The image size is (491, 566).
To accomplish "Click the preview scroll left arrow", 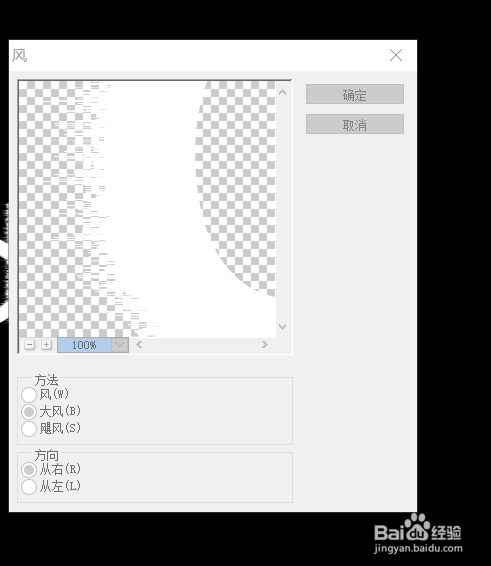I will (139, 345).
